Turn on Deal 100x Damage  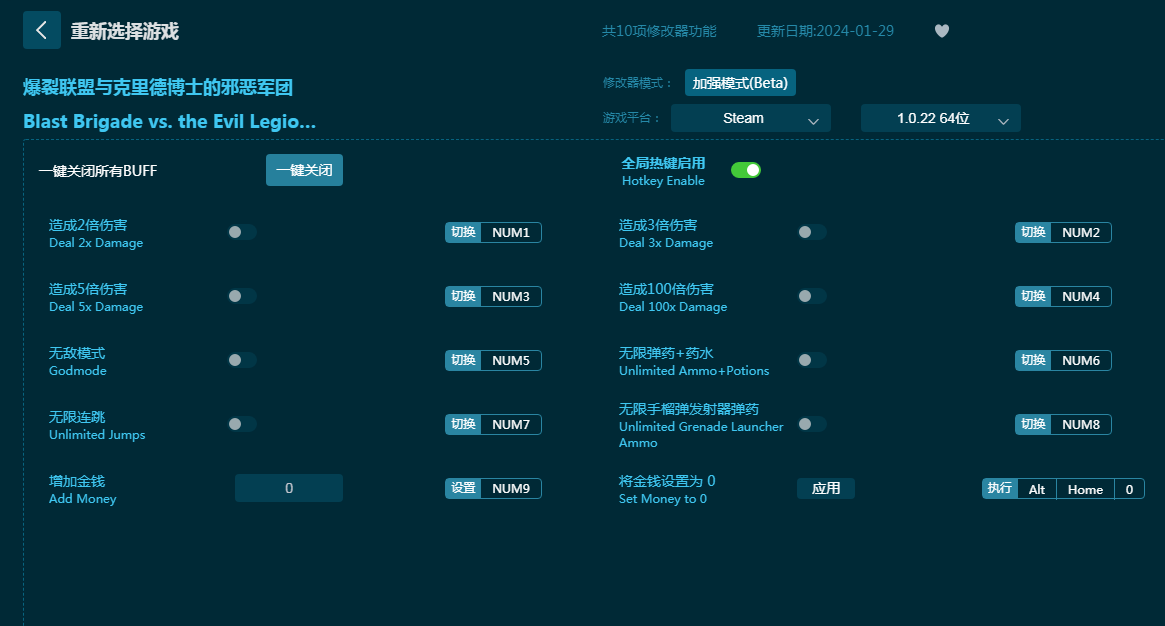(811, 296)
